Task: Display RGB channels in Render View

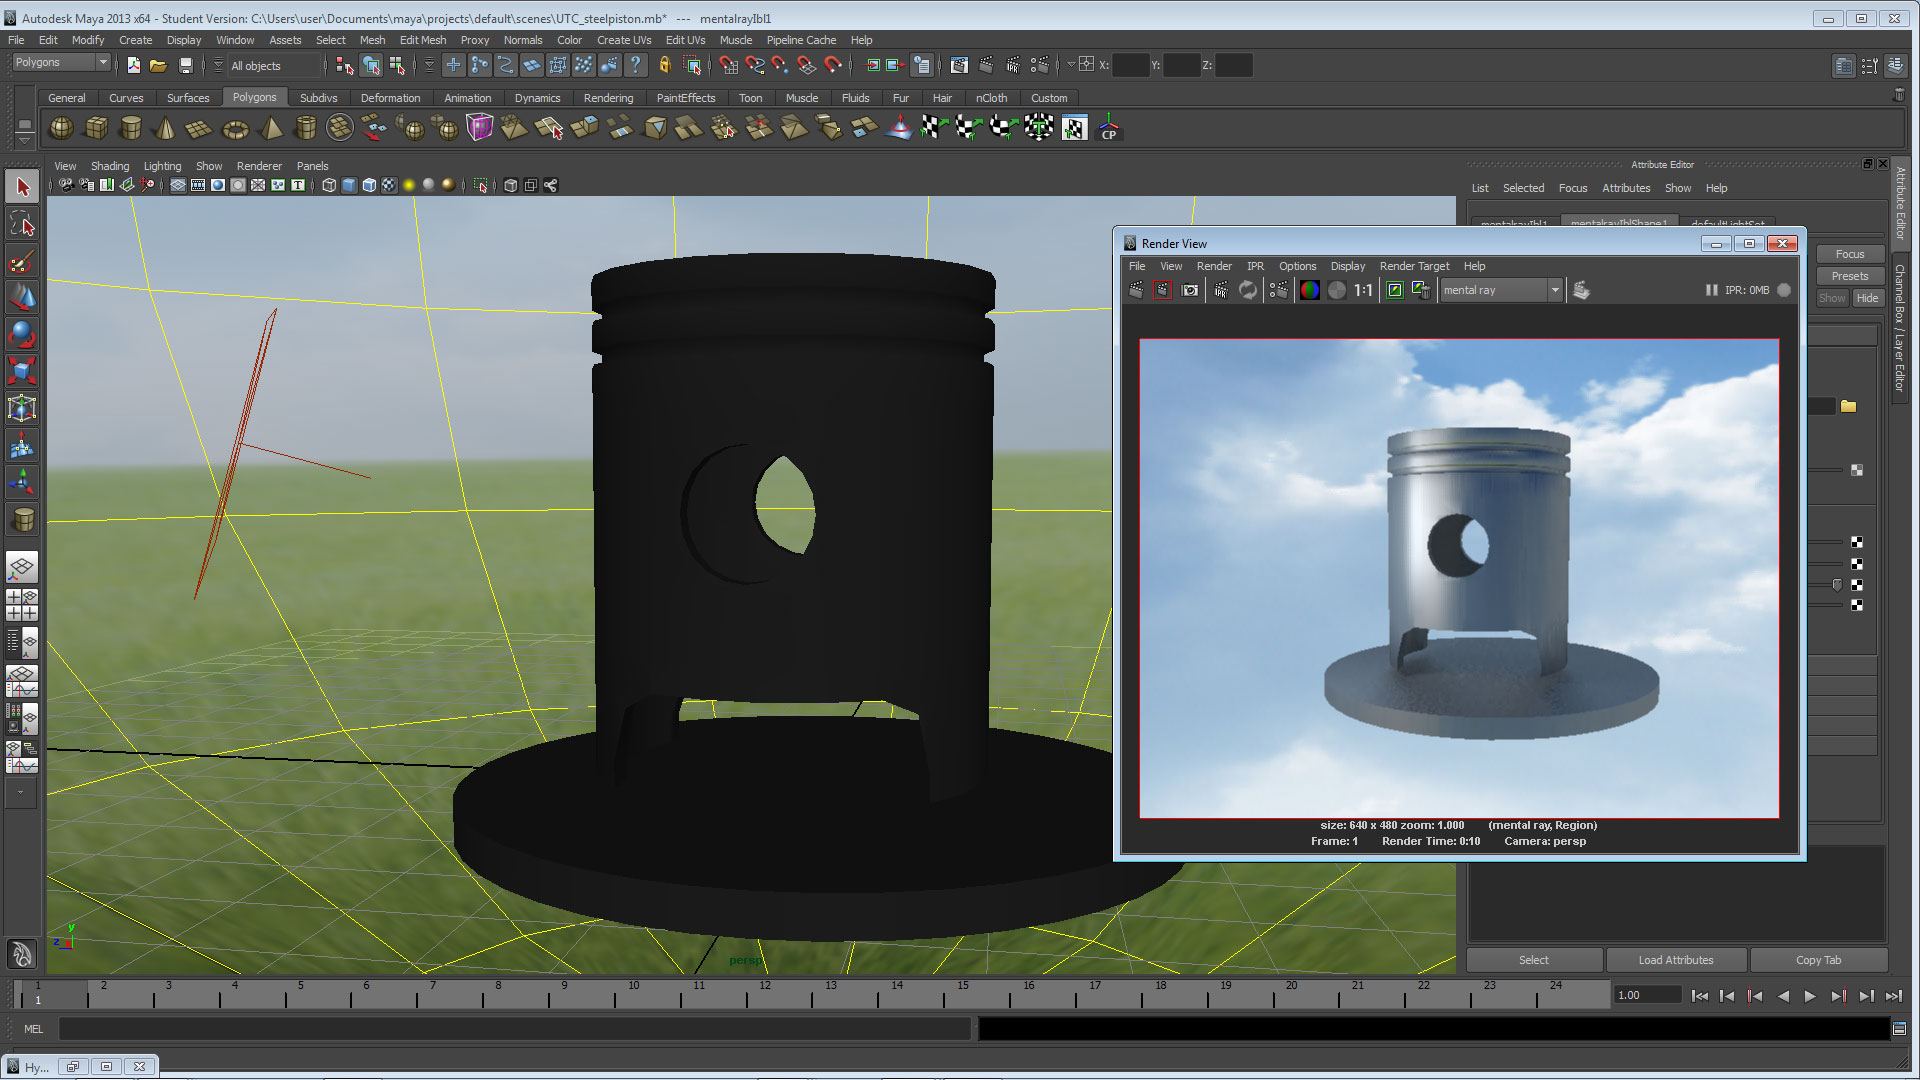Action: tap(1309, 290)
